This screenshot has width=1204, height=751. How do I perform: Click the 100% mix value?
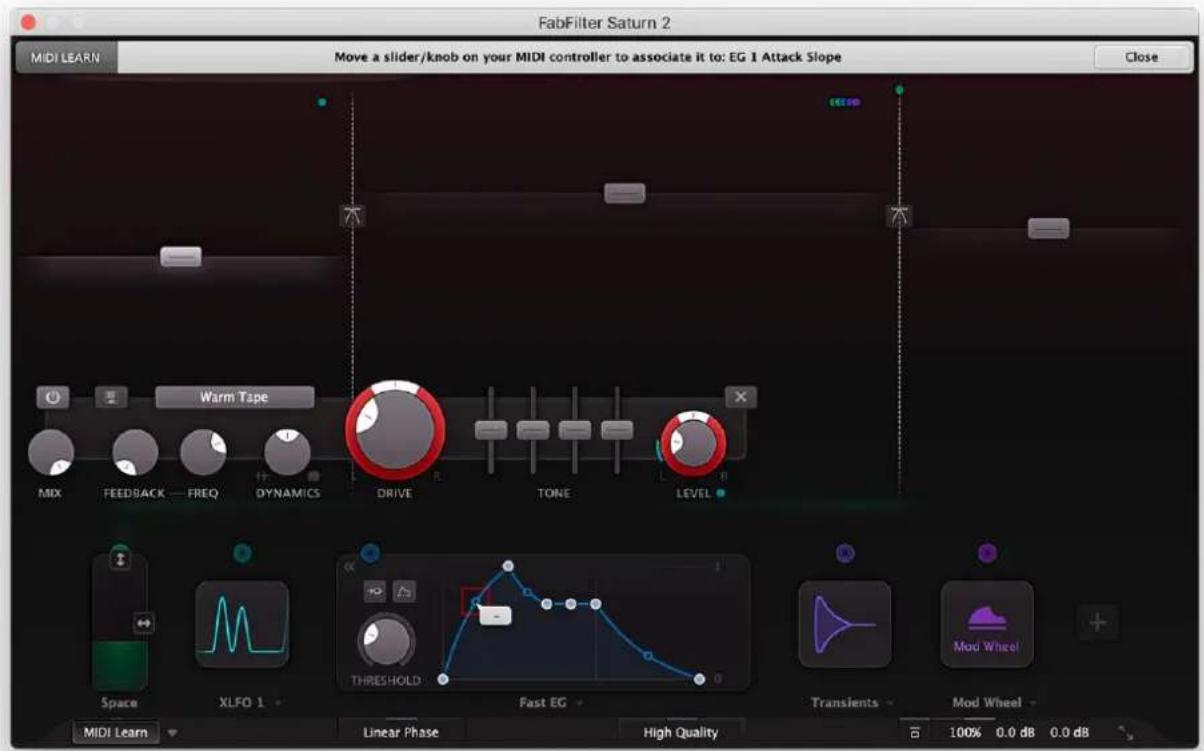click(965, 733)
